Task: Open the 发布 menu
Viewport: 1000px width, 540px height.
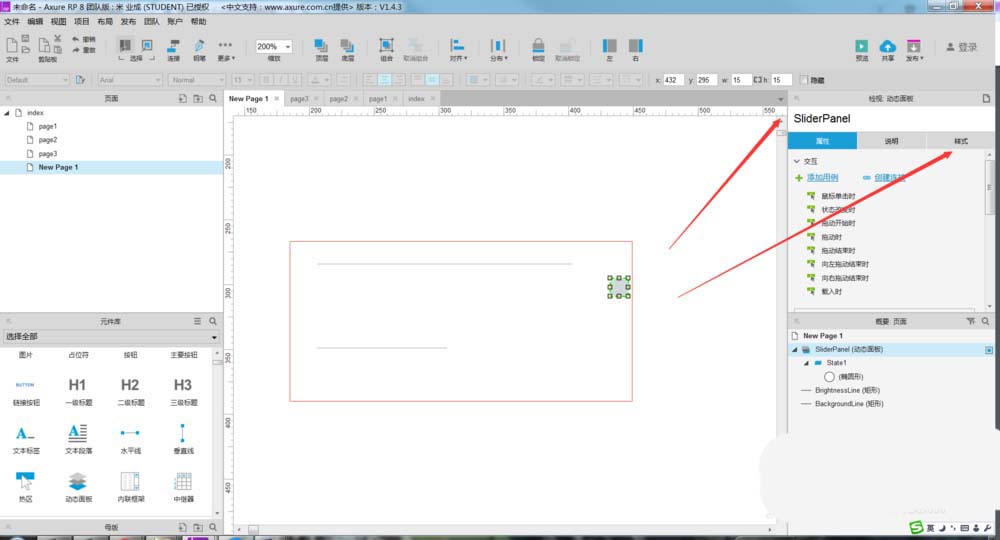Action: tap(128, 22)
